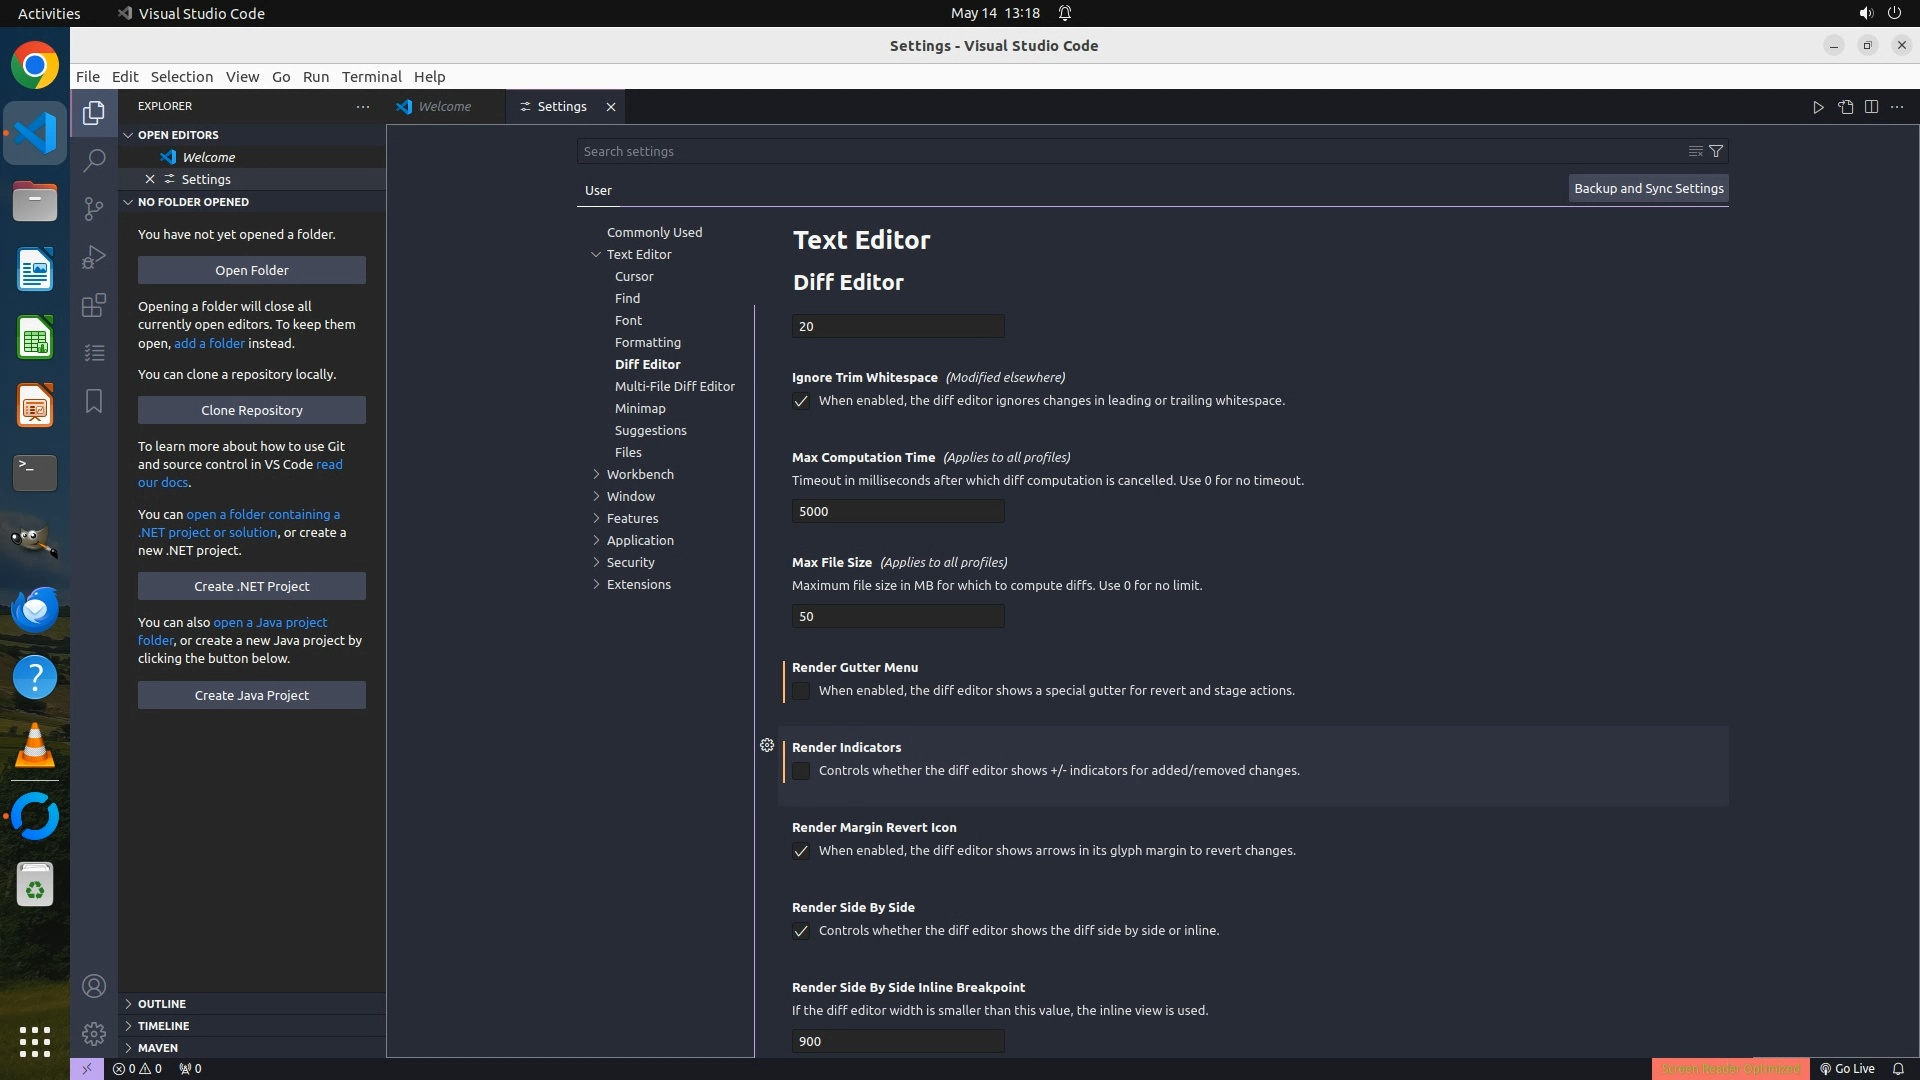Image resolution: width=1920 pixels, height=1080 pixels.
Task: Click Open Settings (JSON) icon in tab bar
Action: 1845,107
